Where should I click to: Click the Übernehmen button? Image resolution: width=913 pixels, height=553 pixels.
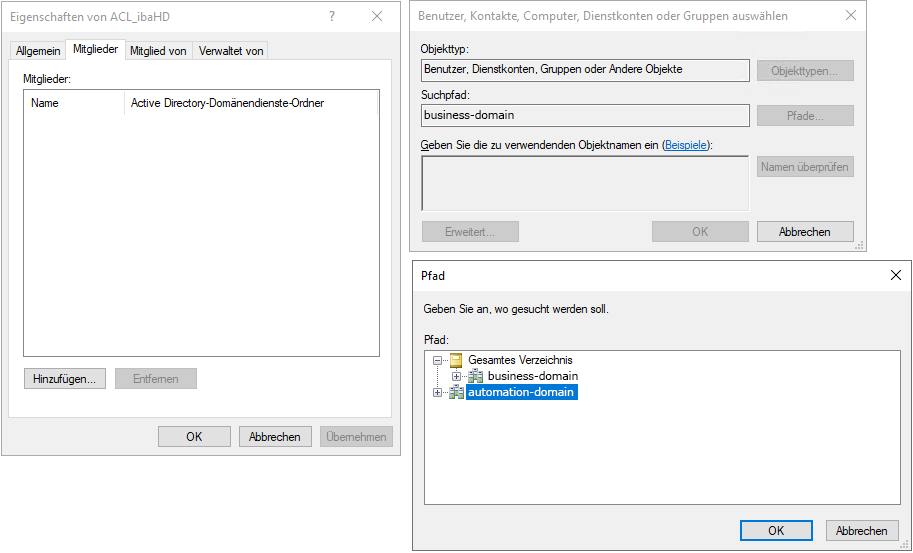coord(356,437)
